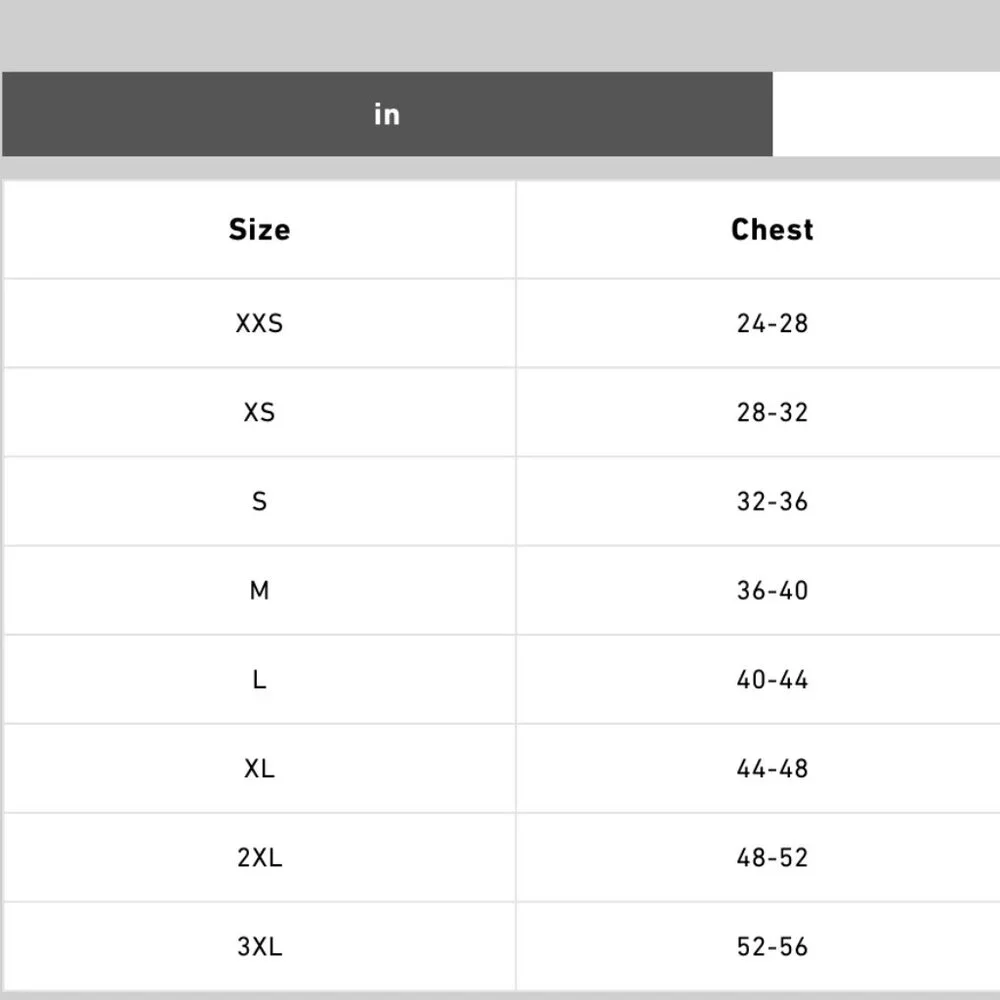Pick the XL size cell
Image resolution: width=1000 pixels, height=1000 pixels.
(x=259, y=769)
